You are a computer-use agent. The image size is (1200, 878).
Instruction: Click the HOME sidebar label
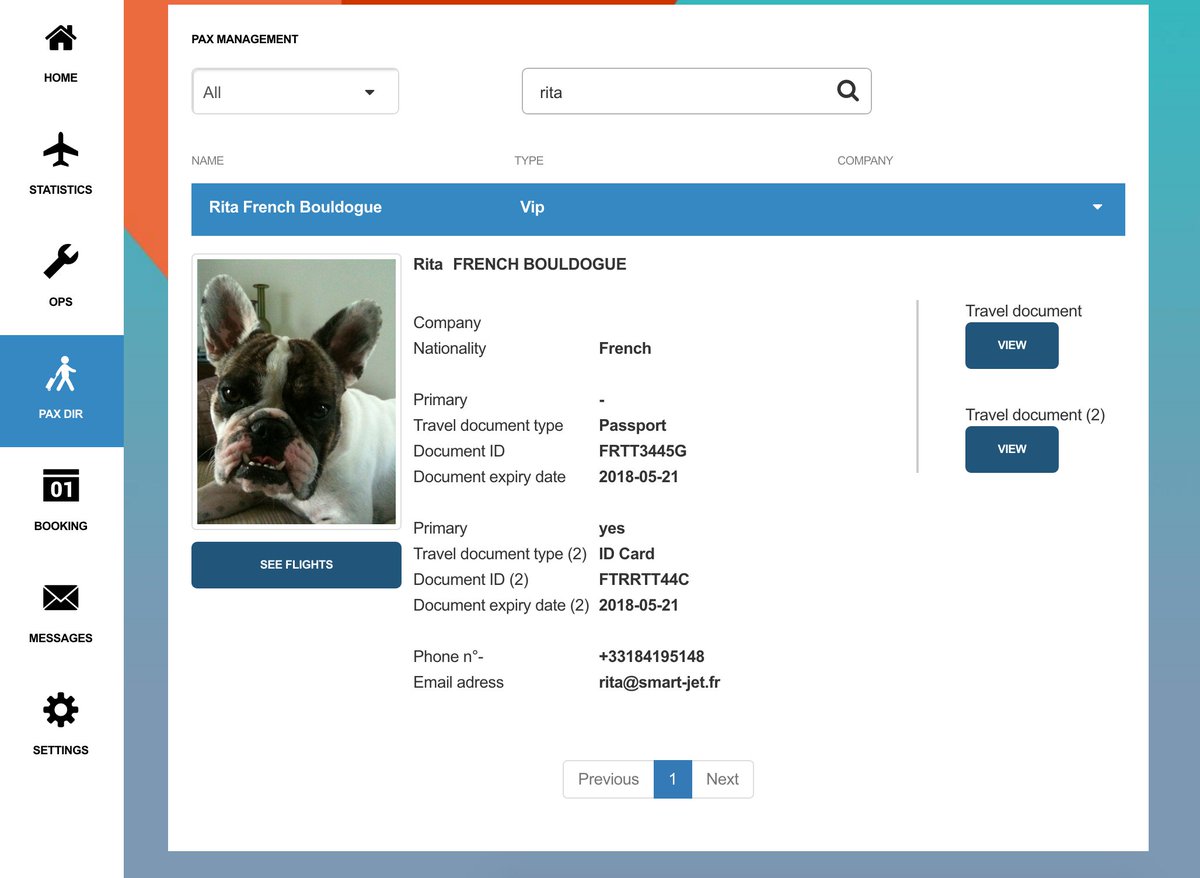(61, 78)
